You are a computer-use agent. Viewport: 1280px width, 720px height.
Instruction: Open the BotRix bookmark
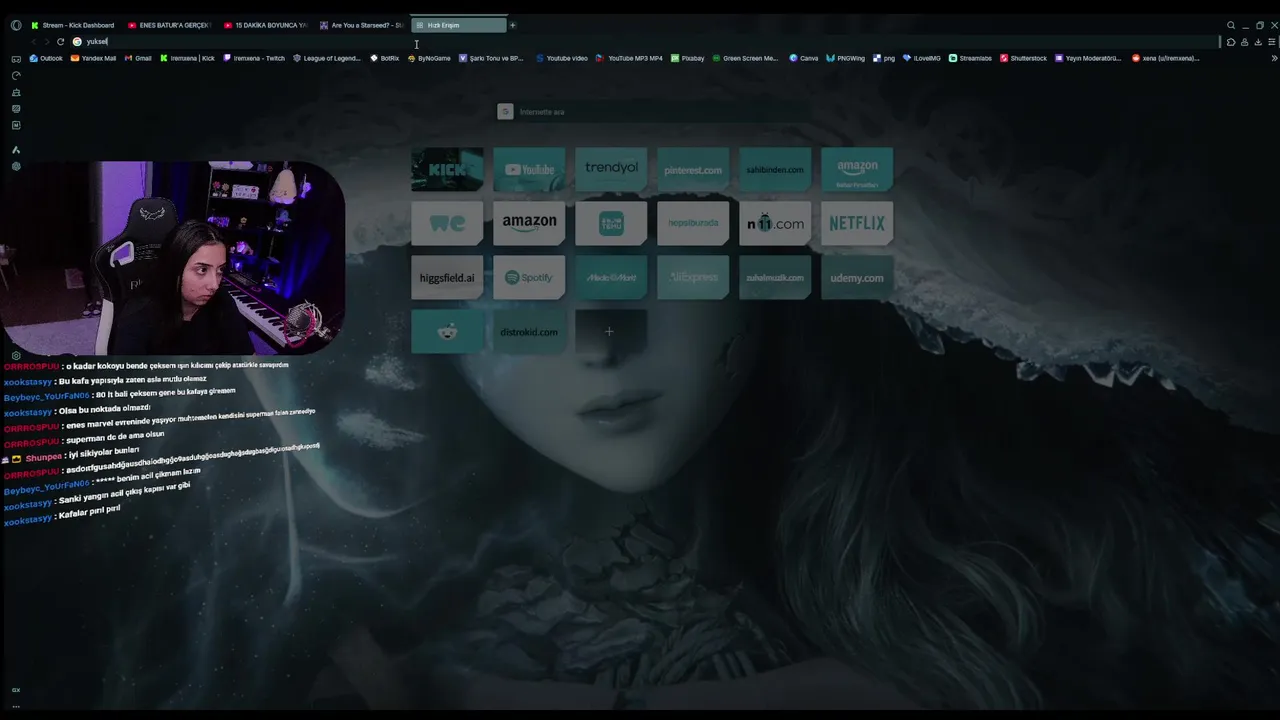click(x=385, y=58)
